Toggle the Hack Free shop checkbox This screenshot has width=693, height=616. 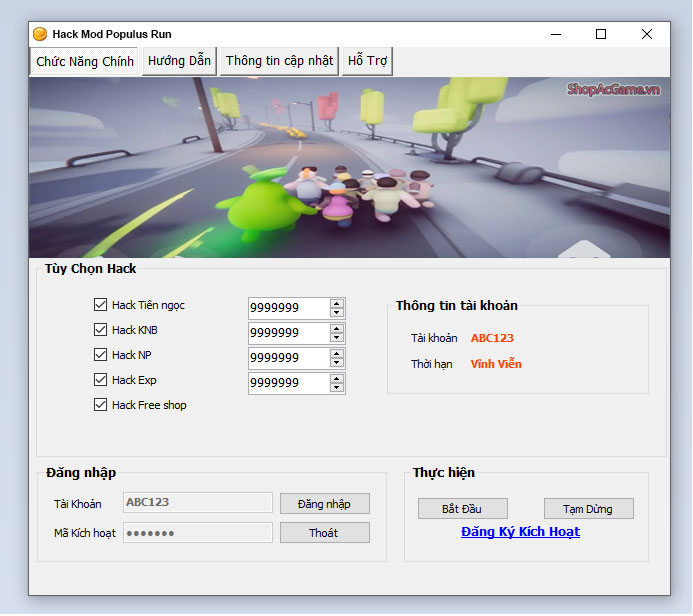[x=100, y=405]
